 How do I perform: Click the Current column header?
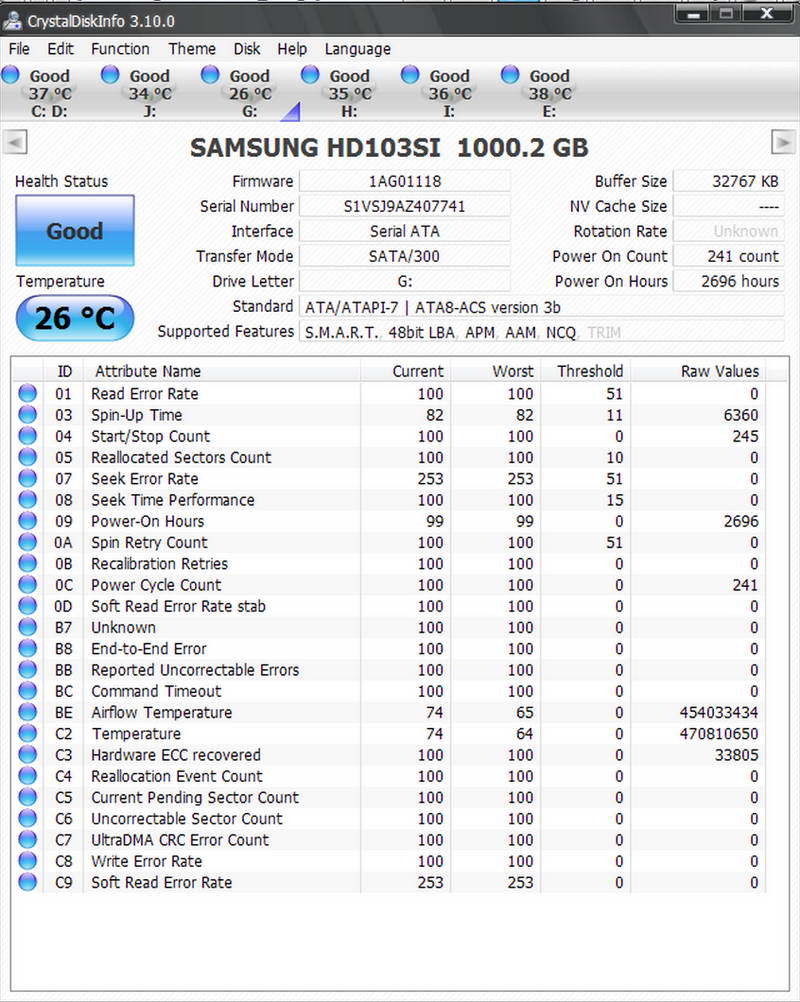point(406,371)
